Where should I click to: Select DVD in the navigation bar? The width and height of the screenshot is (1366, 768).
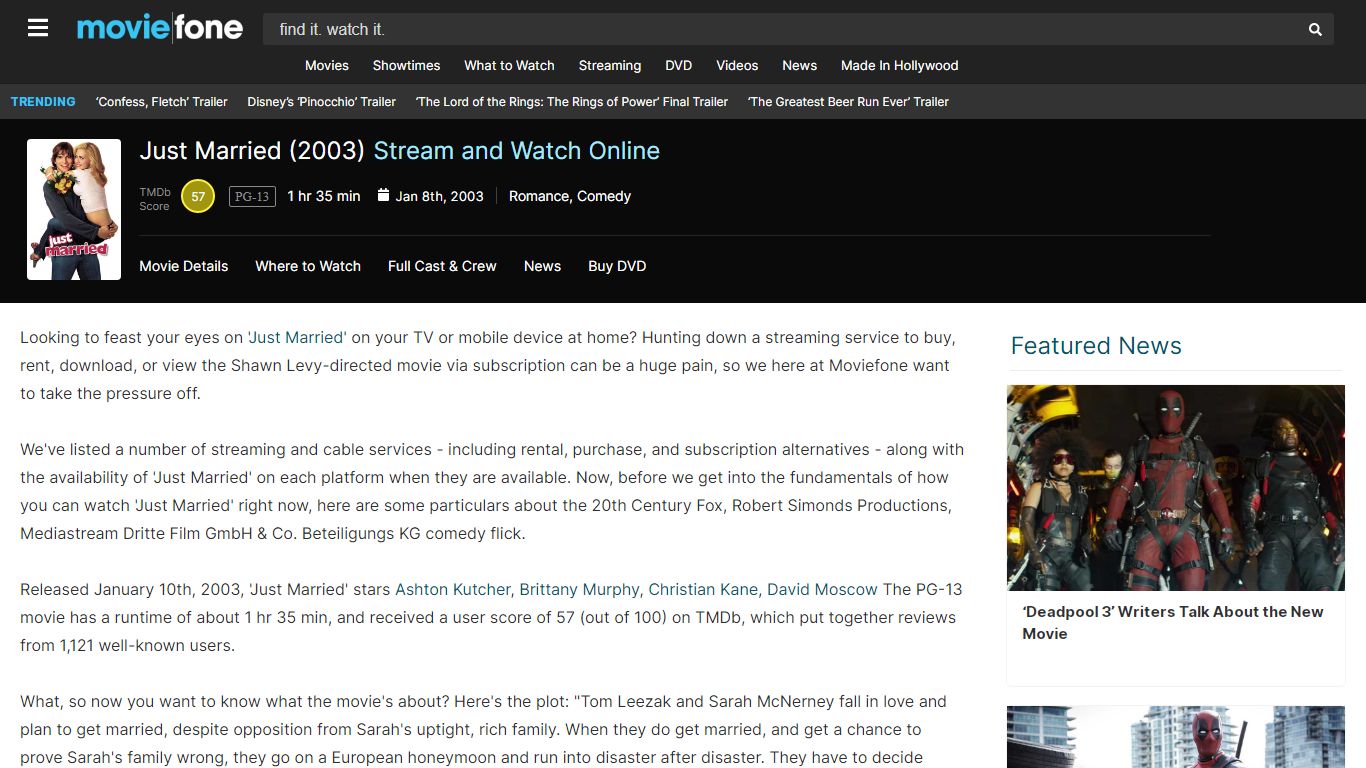coord(679,65)
